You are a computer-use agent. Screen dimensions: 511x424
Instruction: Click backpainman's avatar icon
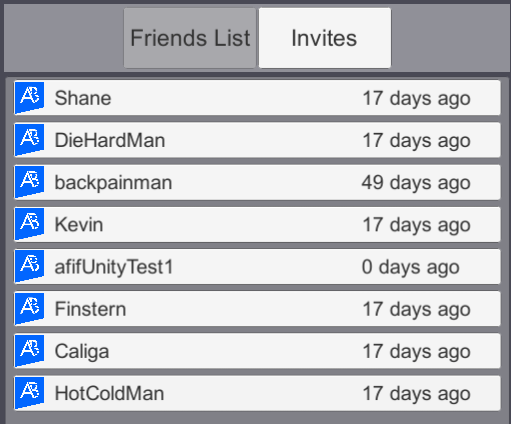coord(30,182)
